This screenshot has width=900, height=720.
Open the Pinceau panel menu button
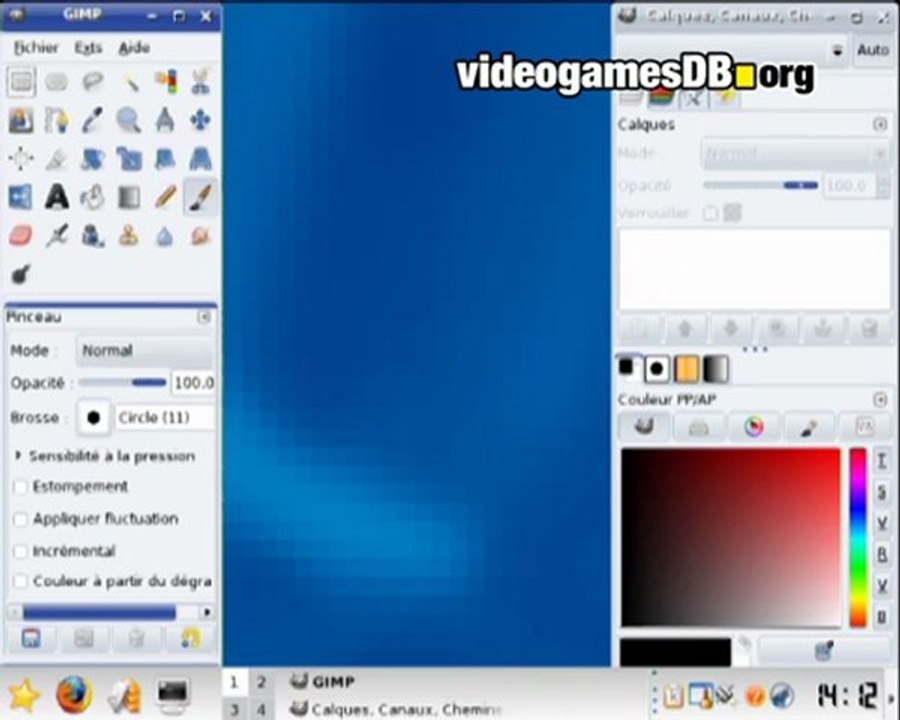point(204,317)
